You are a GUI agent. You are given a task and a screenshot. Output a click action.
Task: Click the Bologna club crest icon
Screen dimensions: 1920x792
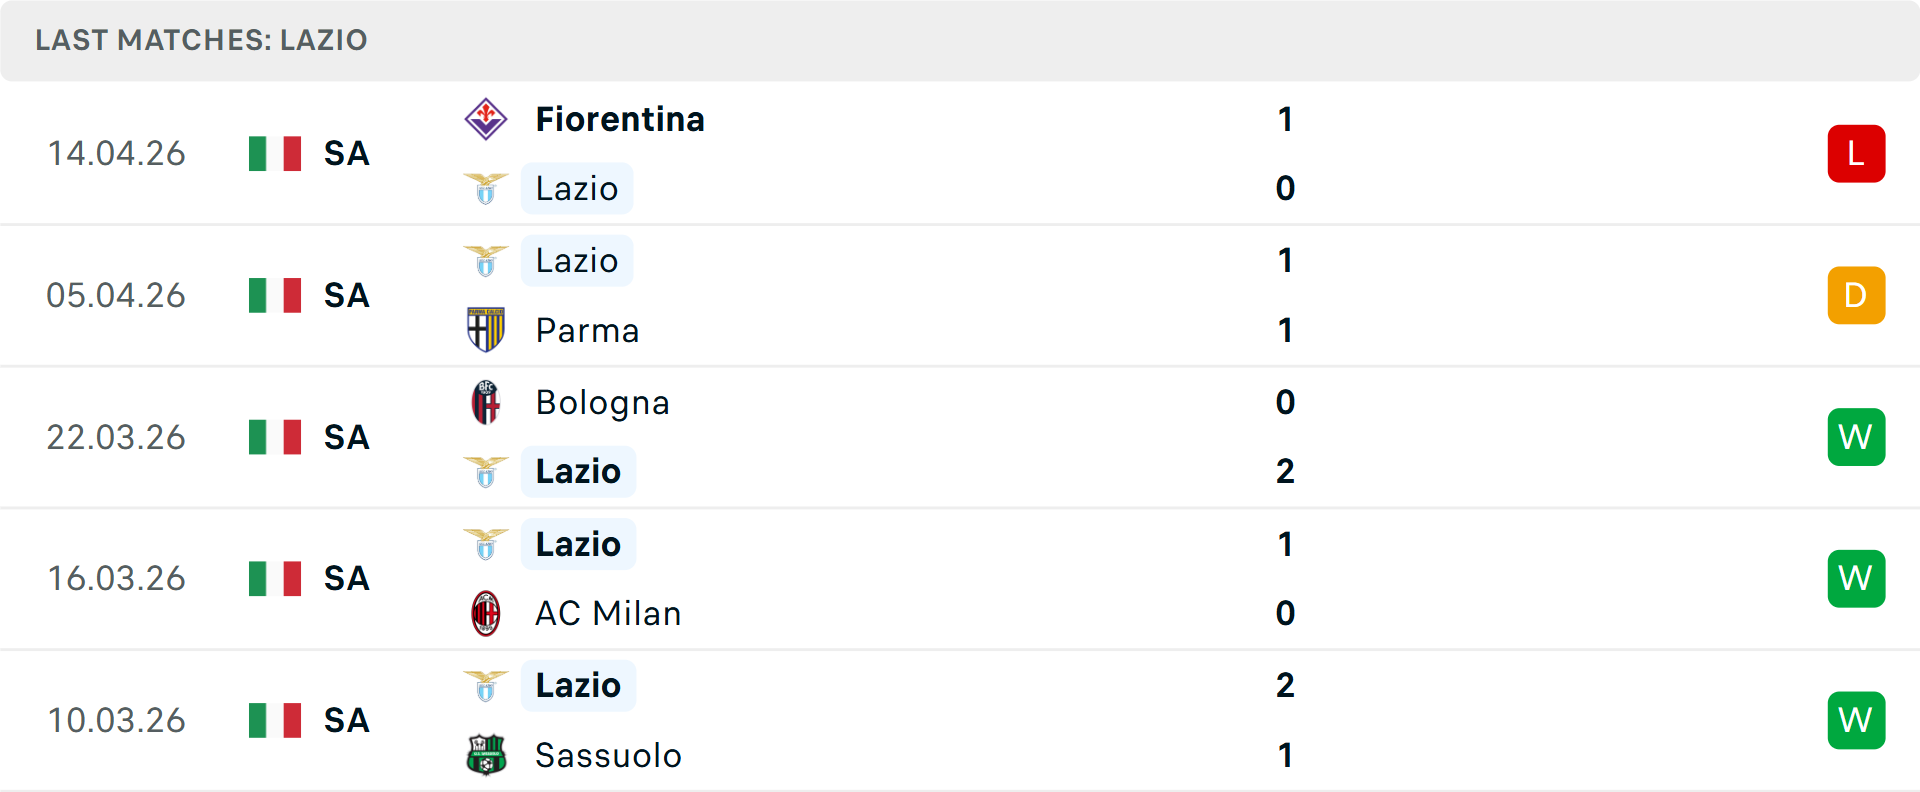pos(486,402)
